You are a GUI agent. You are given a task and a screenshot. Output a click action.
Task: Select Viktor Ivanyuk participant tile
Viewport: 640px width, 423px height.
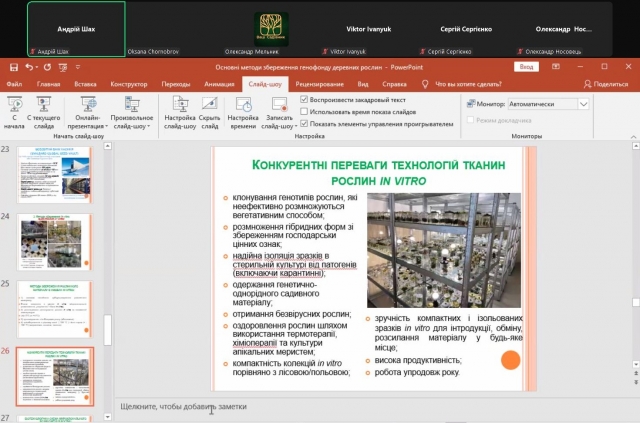coord(369,29)
